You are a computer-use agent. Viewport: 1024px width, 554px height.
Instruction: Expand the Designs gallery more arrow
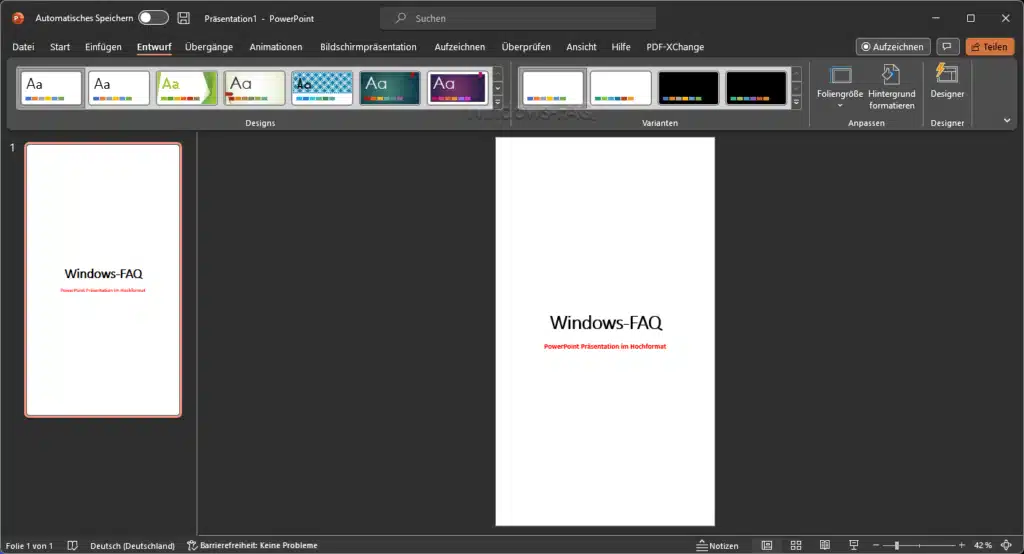[498, 102]
